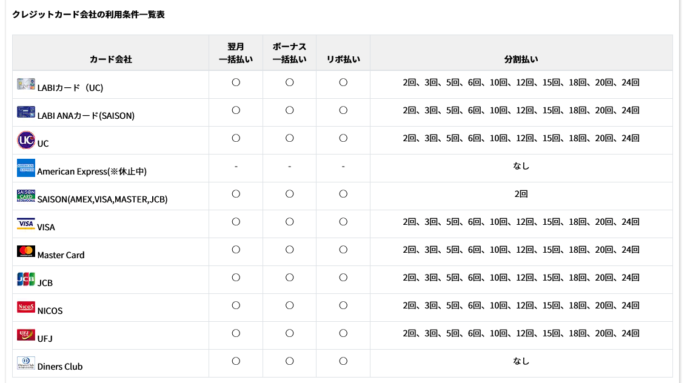This screenshot has width=690, height=383.
Task: Click the American Express card logo
Action: (x=26, y=168)
